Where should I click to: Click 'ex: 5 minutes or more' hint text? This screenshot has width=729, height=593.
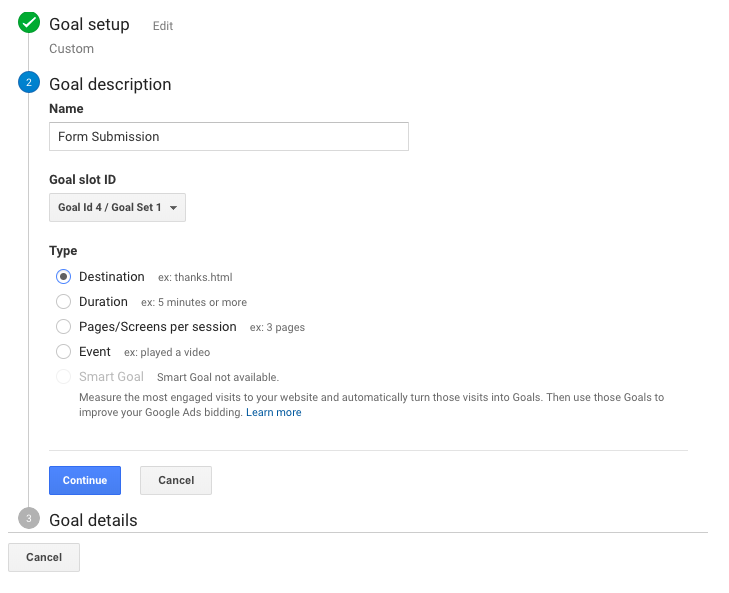194,303
